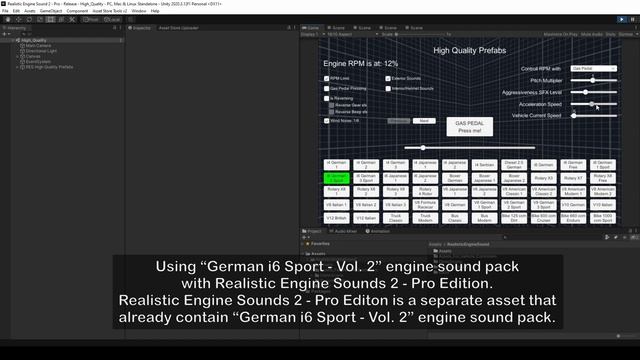
Task: Click the EventSystem object icon
Action: pyautogui.click(x=23, y=62)
